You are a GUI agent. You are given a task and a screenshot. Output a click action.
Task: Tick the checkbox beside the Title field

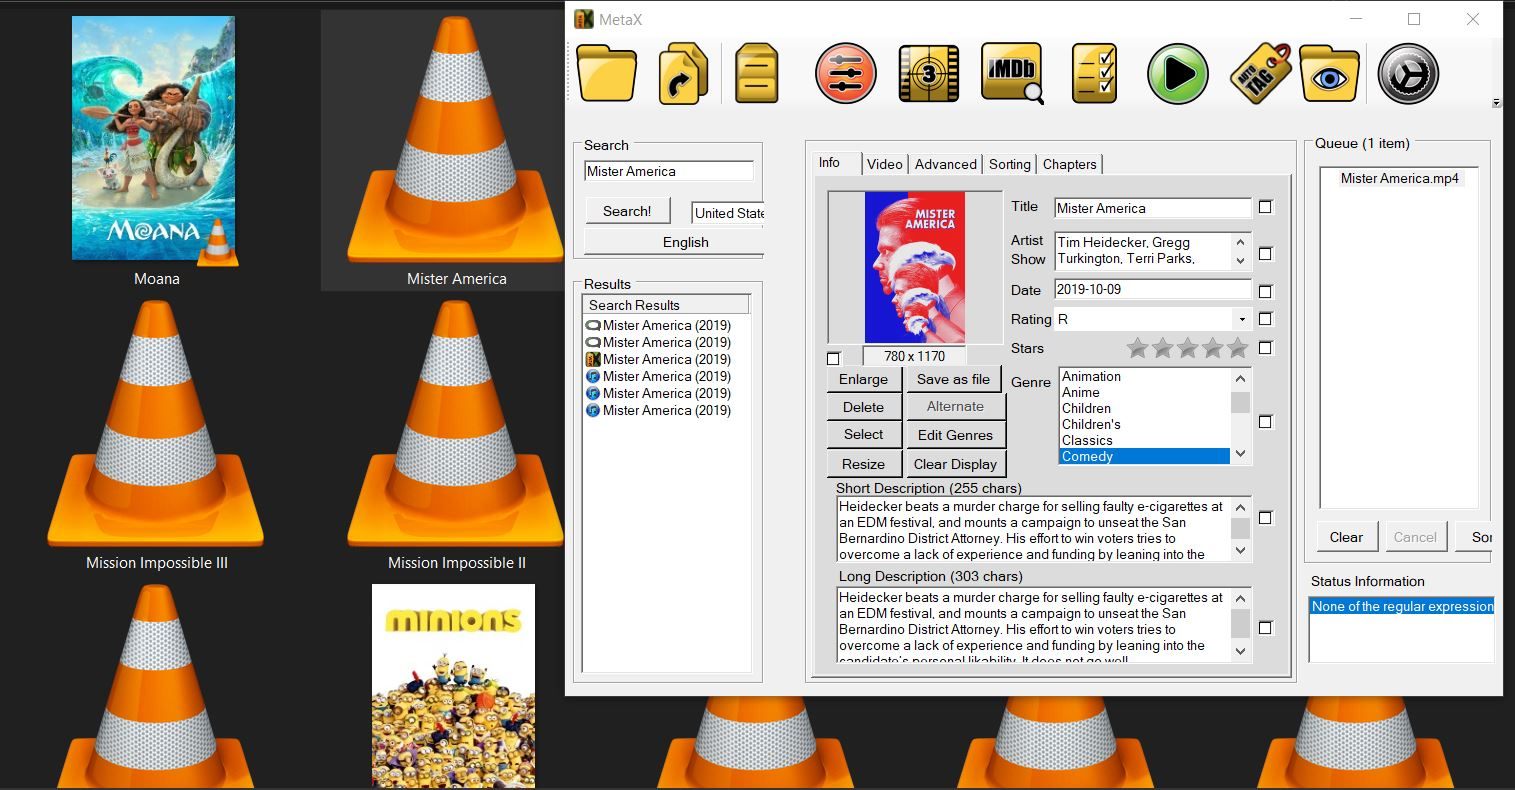(x=1265, y=207)
